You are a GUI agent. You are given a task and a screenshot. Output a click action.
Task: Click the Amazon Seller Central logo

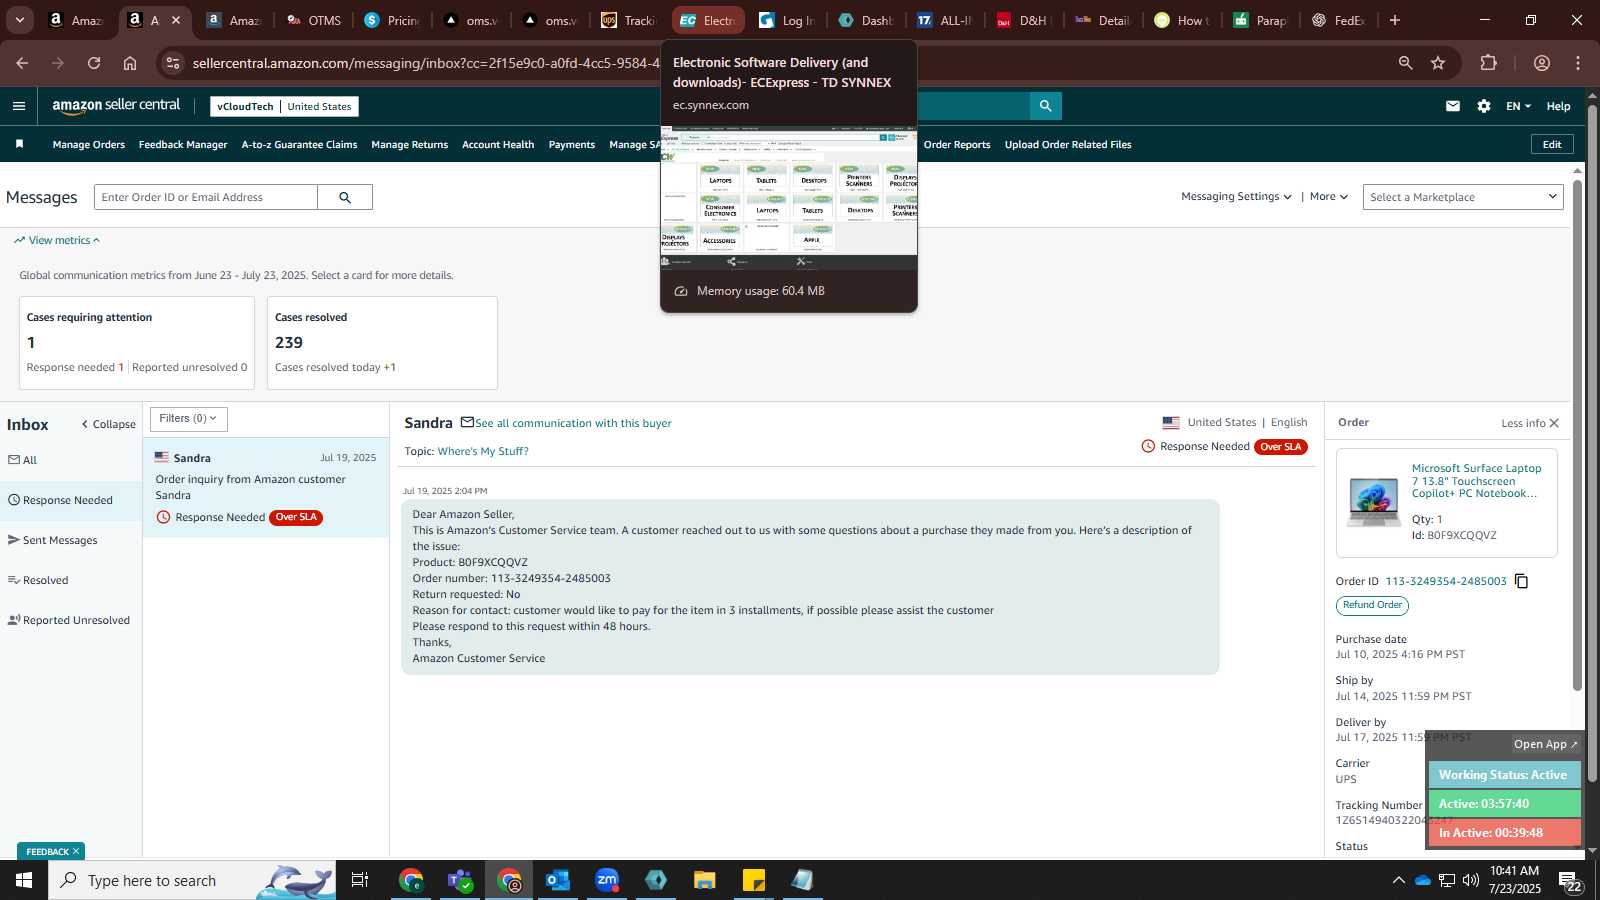116,106
